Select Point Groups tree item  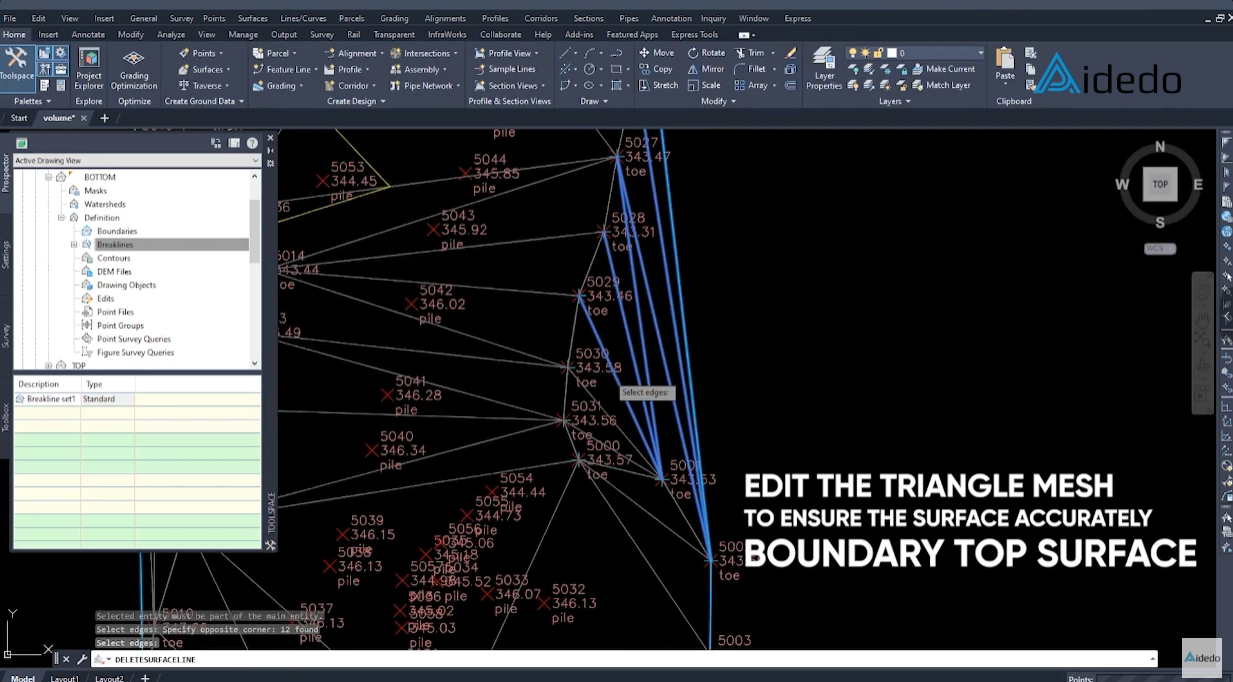(x=120, y=325)
